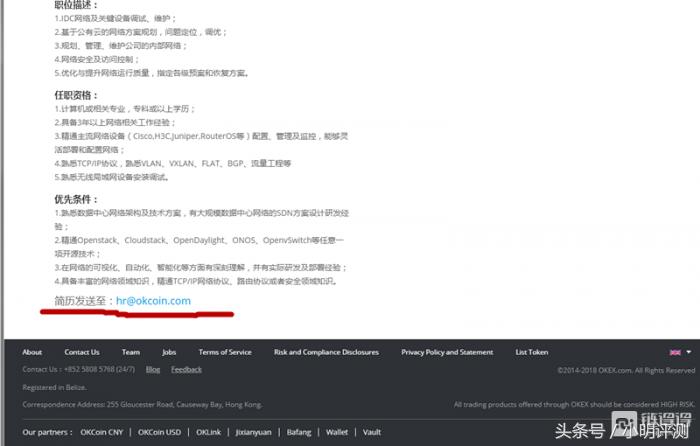The height and width of the screenshot is (446, 700).
Task: Open Risk and Compliance Disclosures link
Action: coord(326,352)
